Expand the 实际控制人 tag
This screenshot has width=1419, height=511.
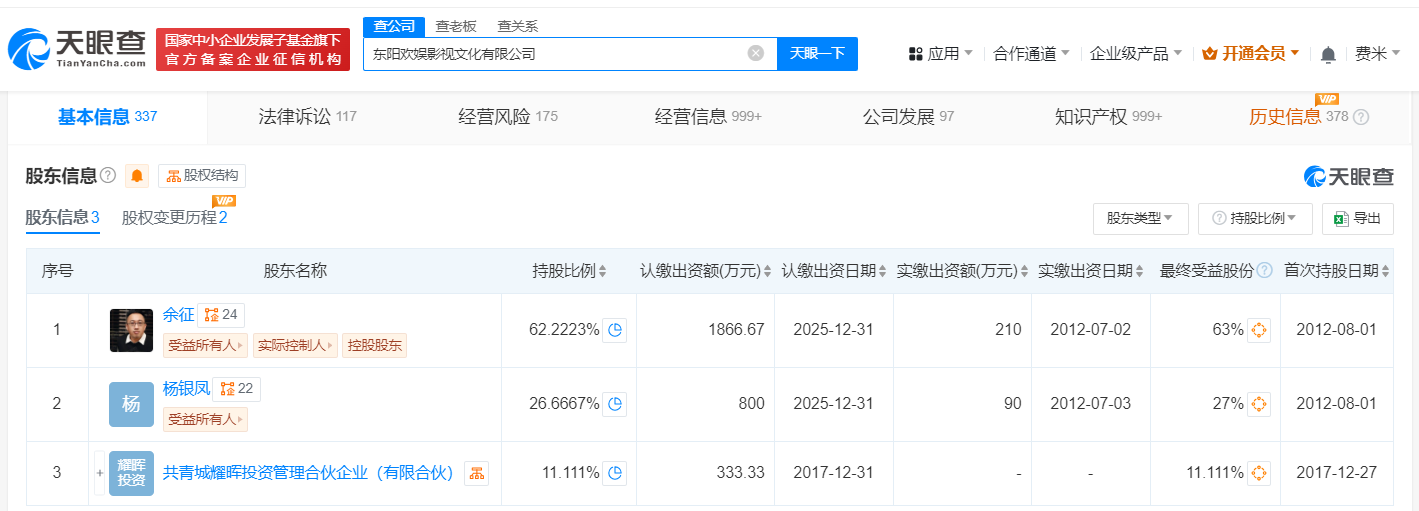pos(295,346)
